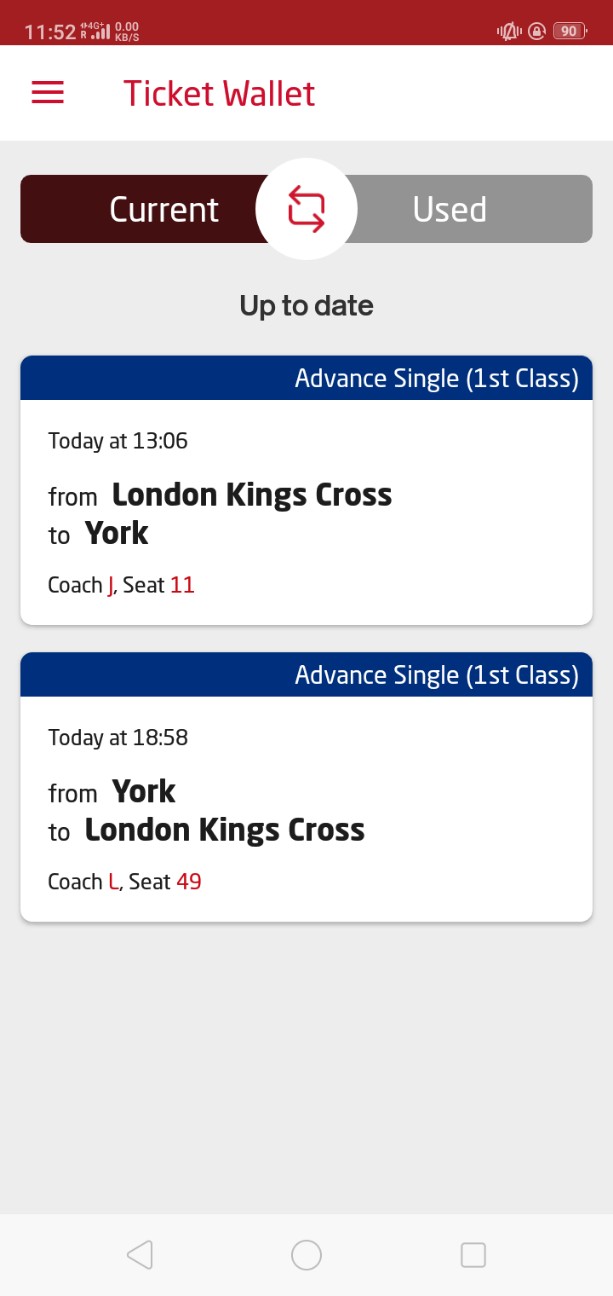Open recent apps square icon
The height and width of the screenshot is (1296, 613).
click(x=472, y=1254)
